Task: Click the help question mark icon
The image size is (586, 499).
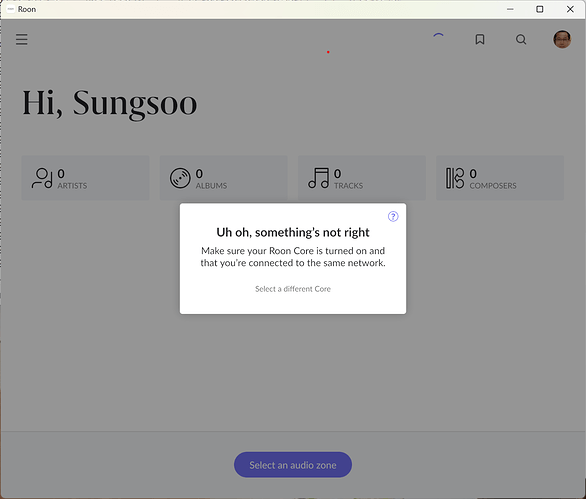Action: click(393, 216)
